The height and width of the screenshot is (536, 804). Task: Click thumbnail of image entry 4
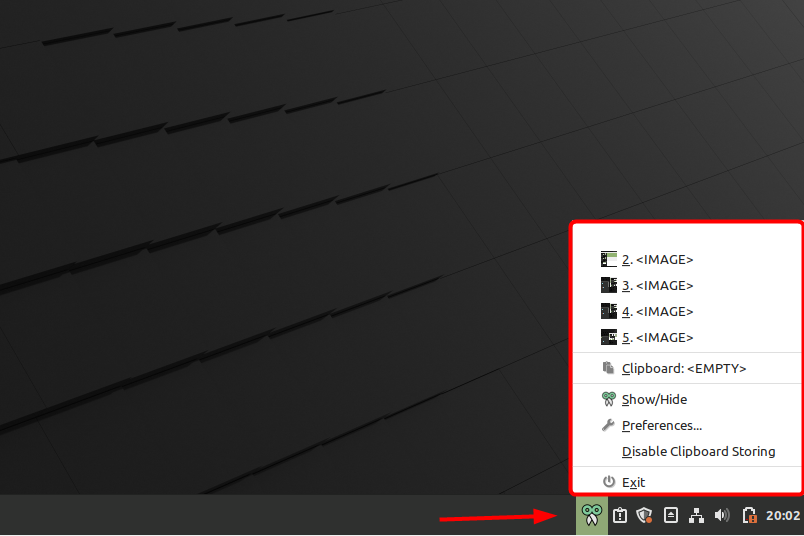[x=609, y=311]
